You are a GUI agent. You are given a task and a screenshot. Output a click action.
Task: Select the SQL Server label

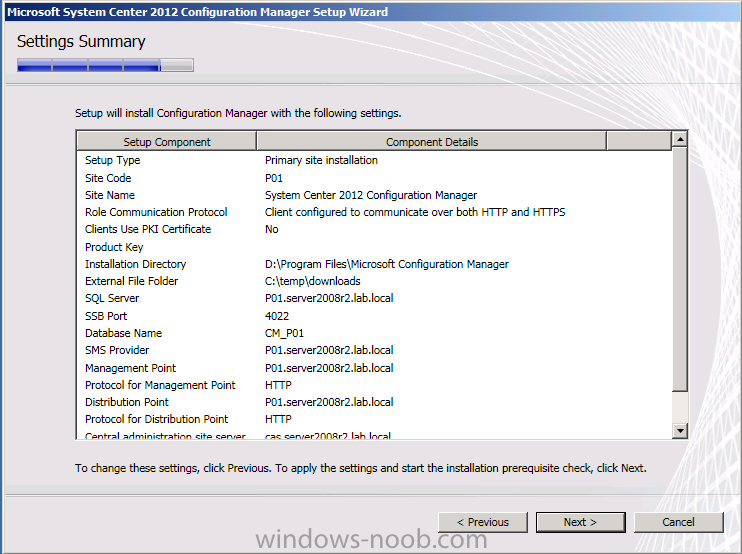click(112, 299)
